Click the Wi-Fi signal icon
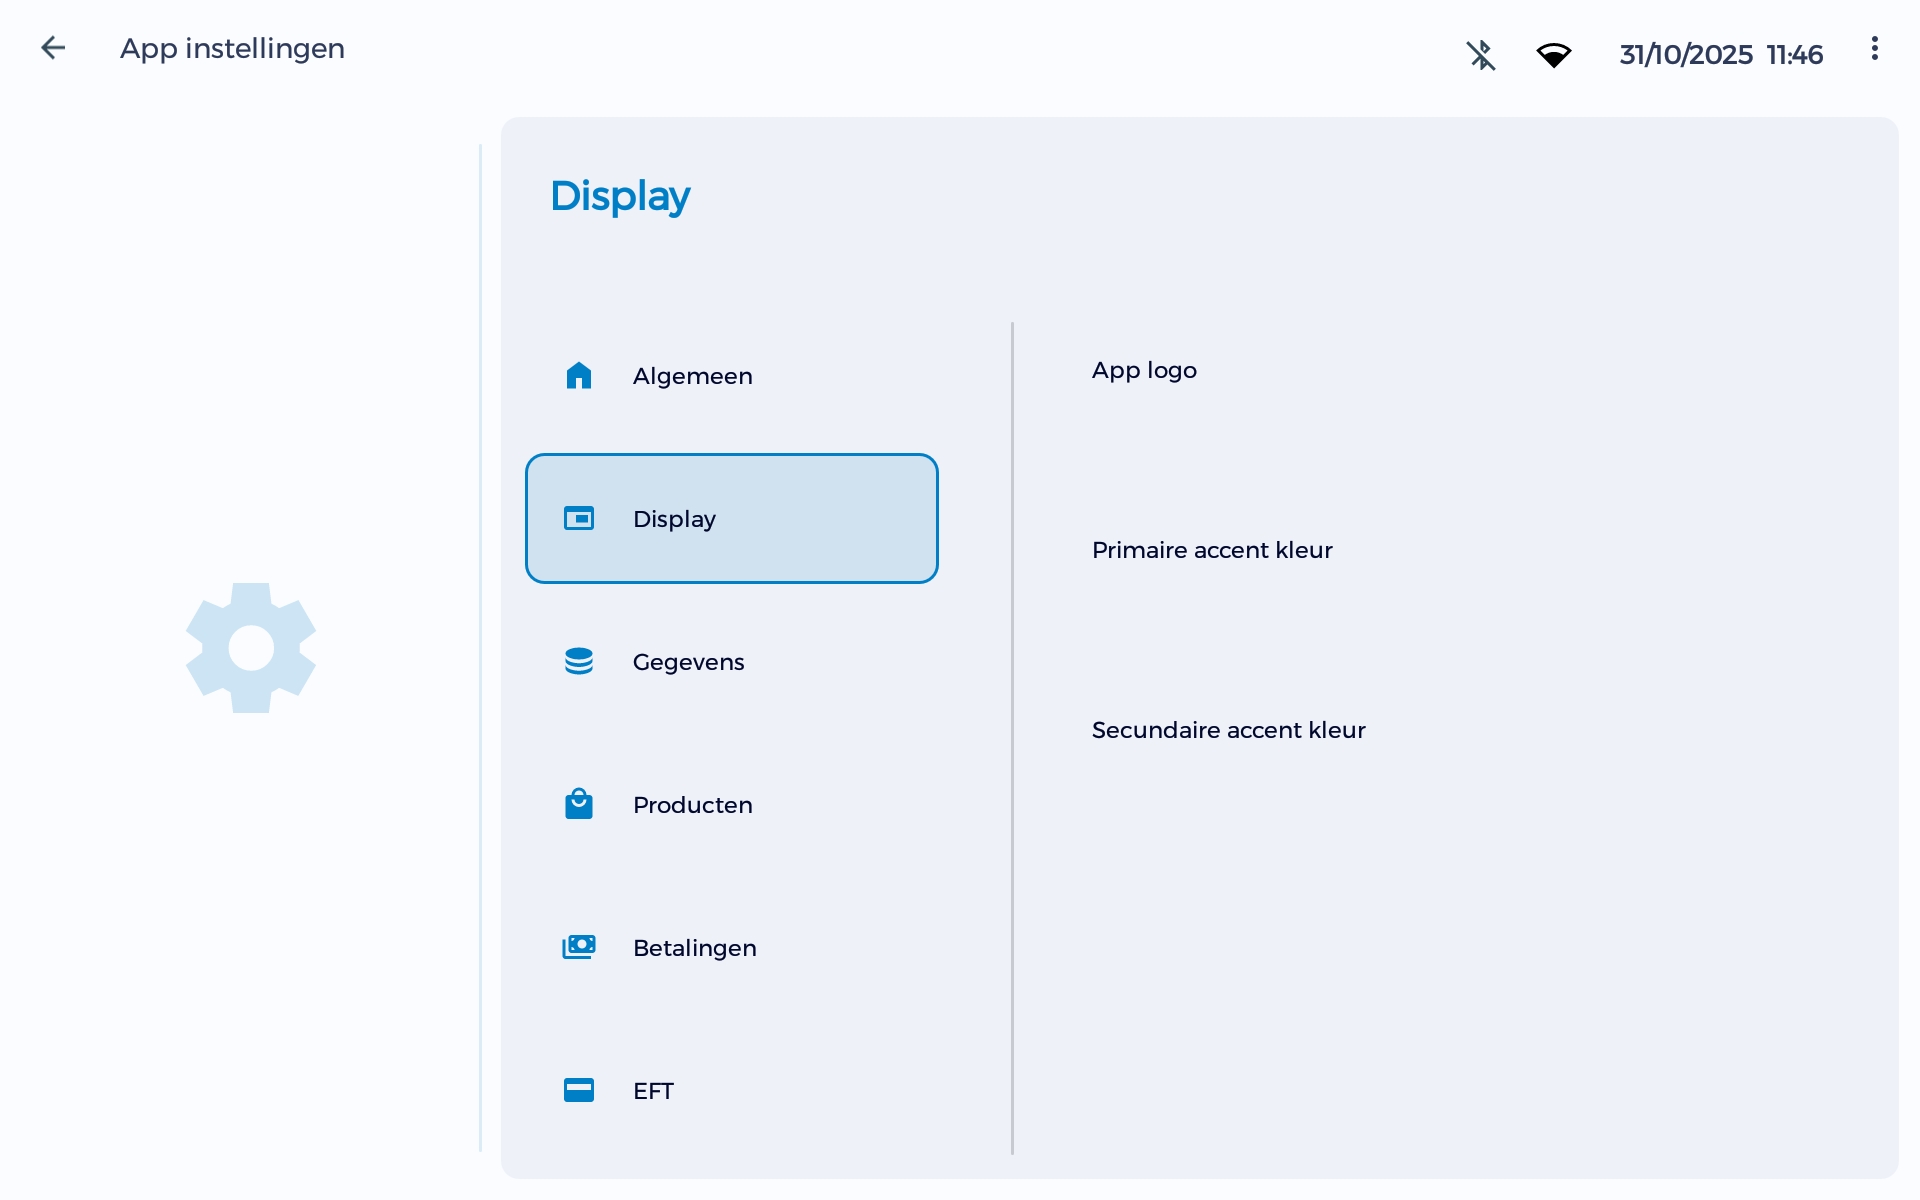Viewport: 1920px width, 1200px height. click(1553, 55)
